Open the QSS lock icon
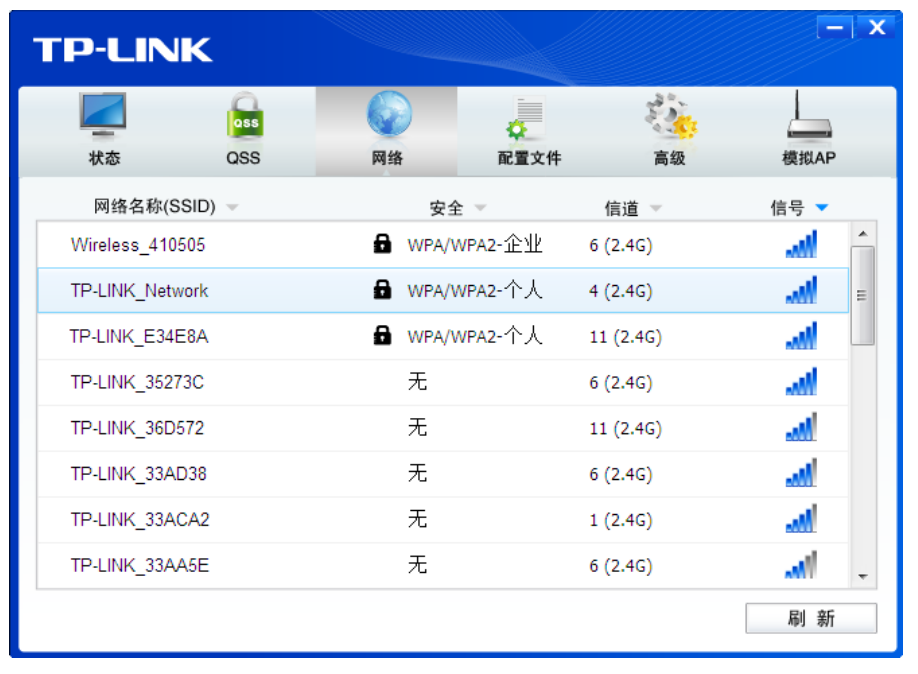918x674 pixels. pyautogui.click(x=243, y=116)
